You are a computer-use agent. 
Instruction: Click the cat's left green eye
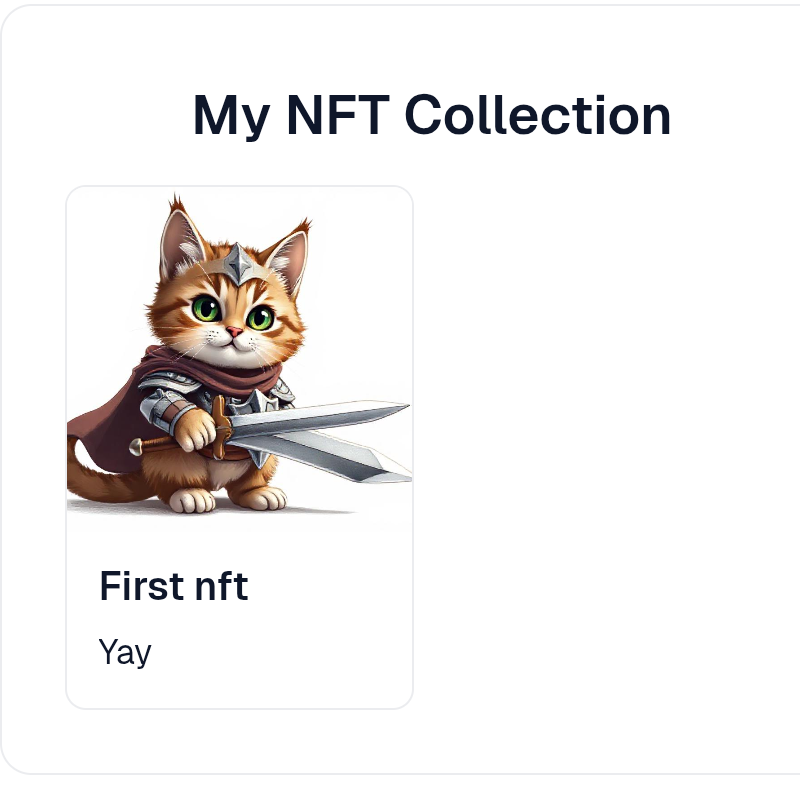pyautogui.click(x=207, y=309)
